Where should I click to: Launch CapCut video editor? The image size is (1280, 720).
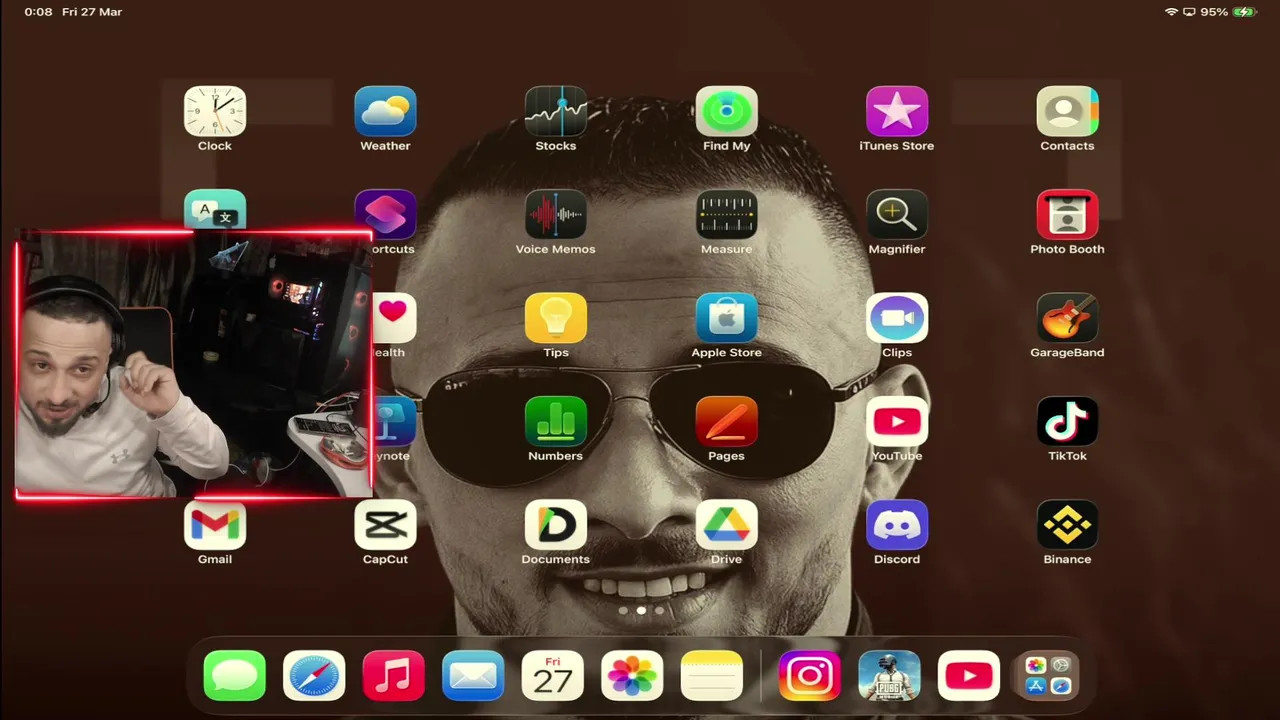click(385, 525)
